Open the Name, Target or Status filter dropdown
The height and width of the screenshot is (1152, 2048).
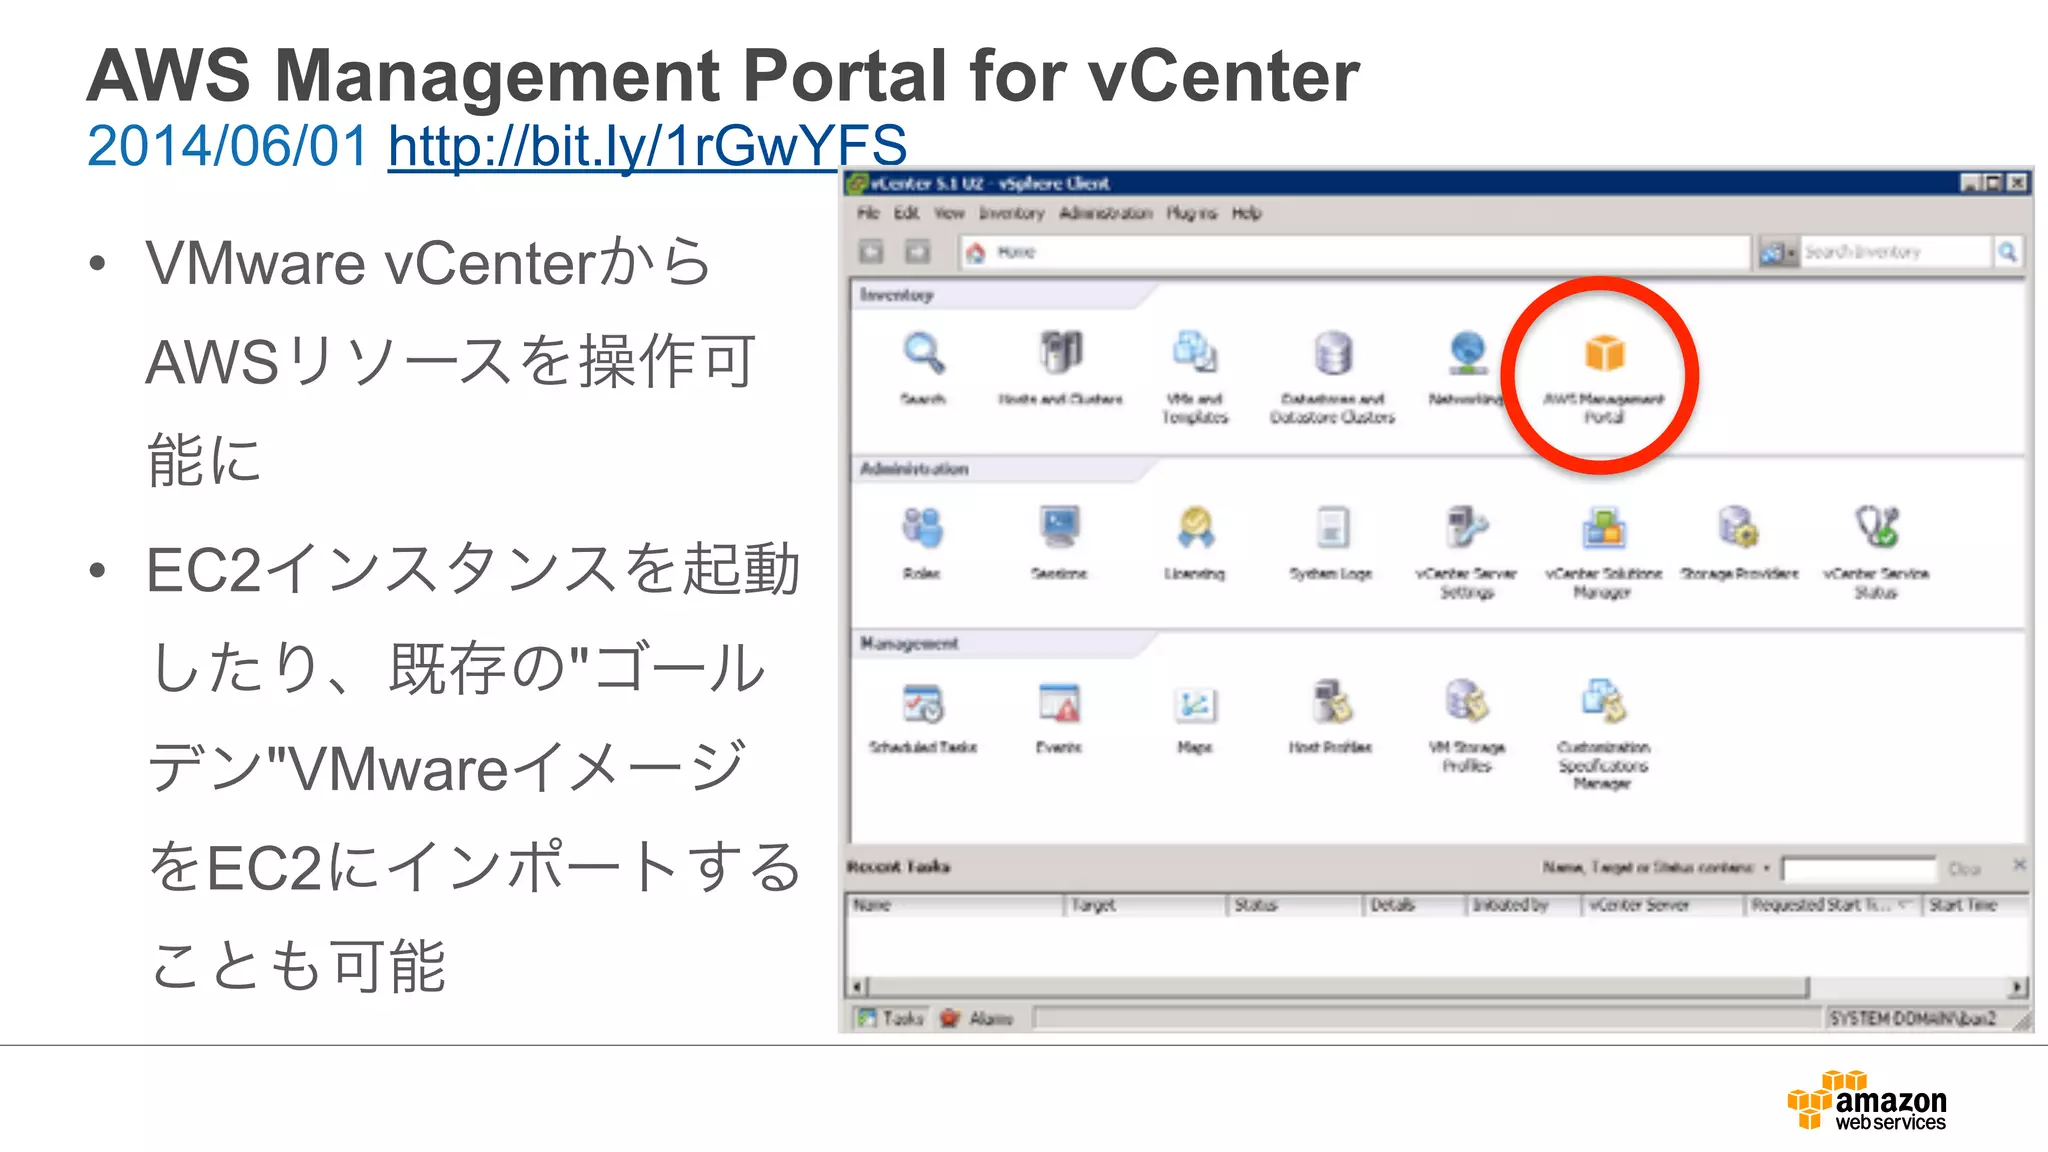(x=1767, y=867)
